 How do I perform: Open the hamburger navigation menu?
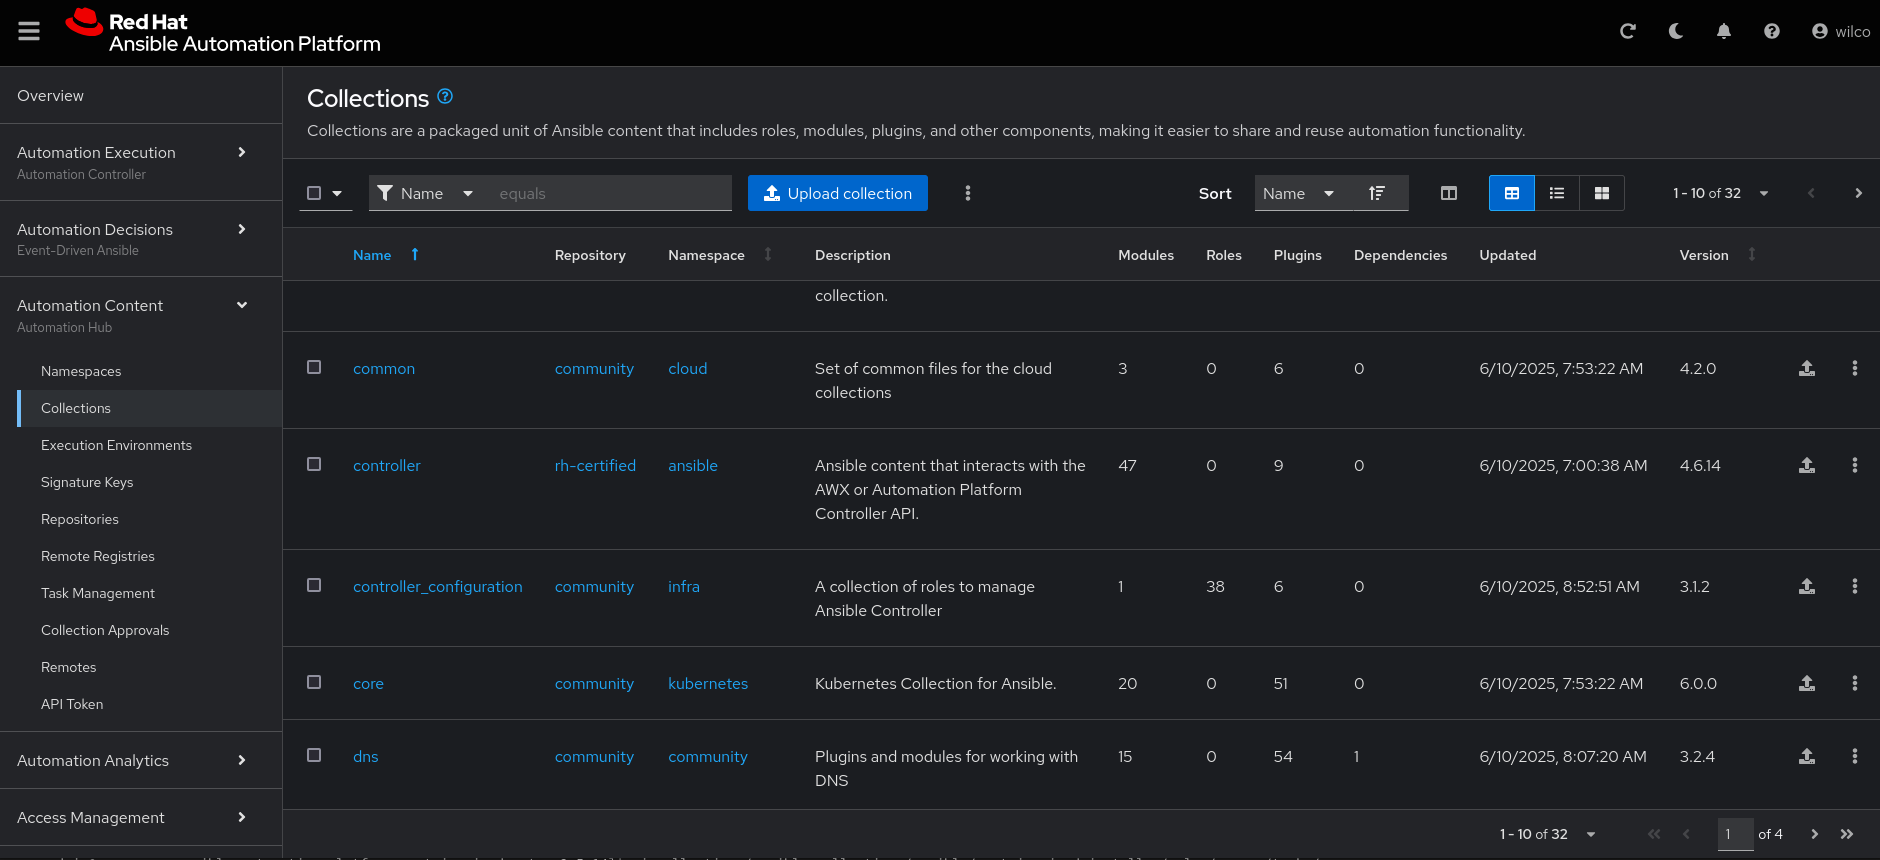coord(29,31)
